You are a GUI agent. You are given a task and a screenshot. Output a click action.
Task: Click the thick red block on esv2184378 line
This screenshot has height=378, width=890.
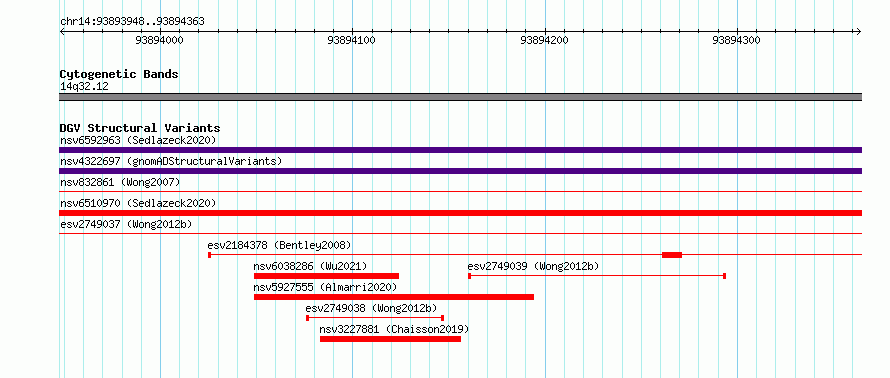pos(672,255)
